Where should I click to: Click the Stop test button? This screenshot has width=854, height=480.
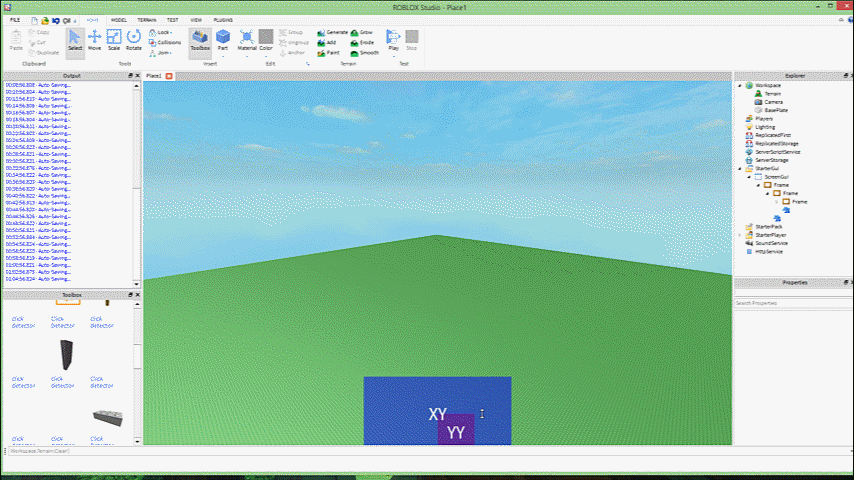click(x=412, y=41)
